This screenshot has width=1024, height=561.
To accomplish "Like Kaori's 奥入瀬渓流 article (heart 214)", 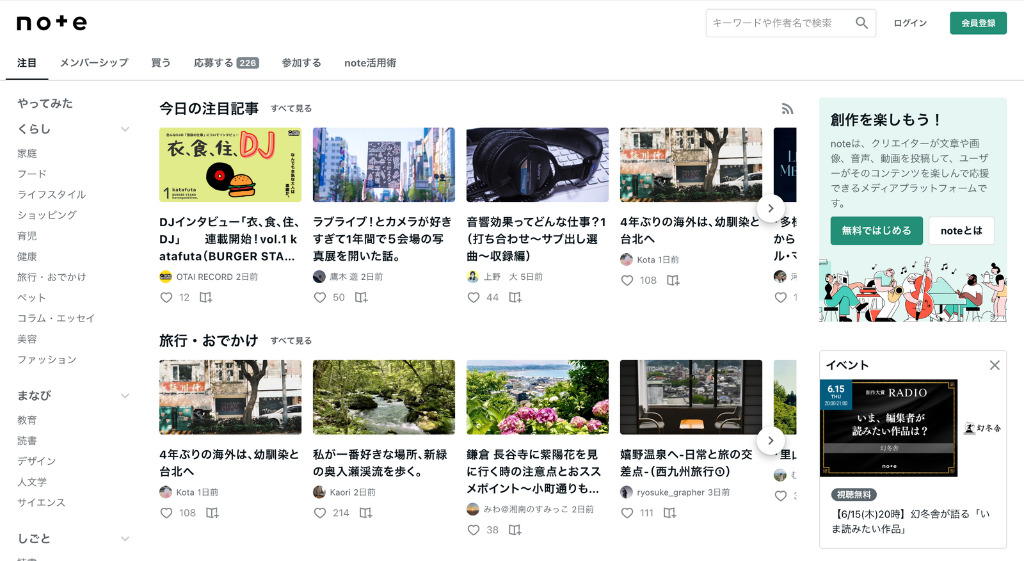I will (x=320, y=513).
